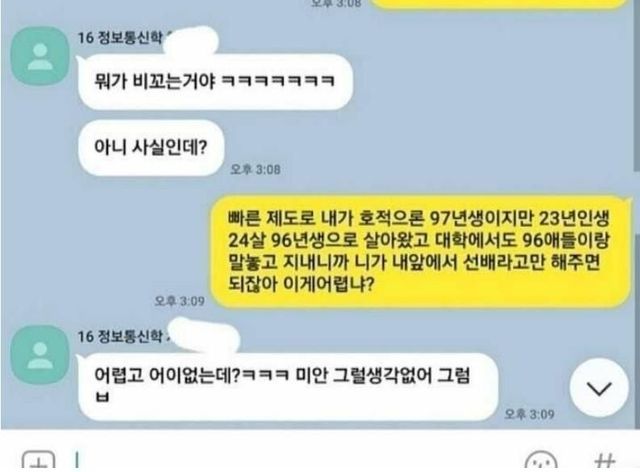Image resolution: width=640 pixels, height=472 pixels.
Task: Open the upper sender's profile avatar
Action: 40,56
